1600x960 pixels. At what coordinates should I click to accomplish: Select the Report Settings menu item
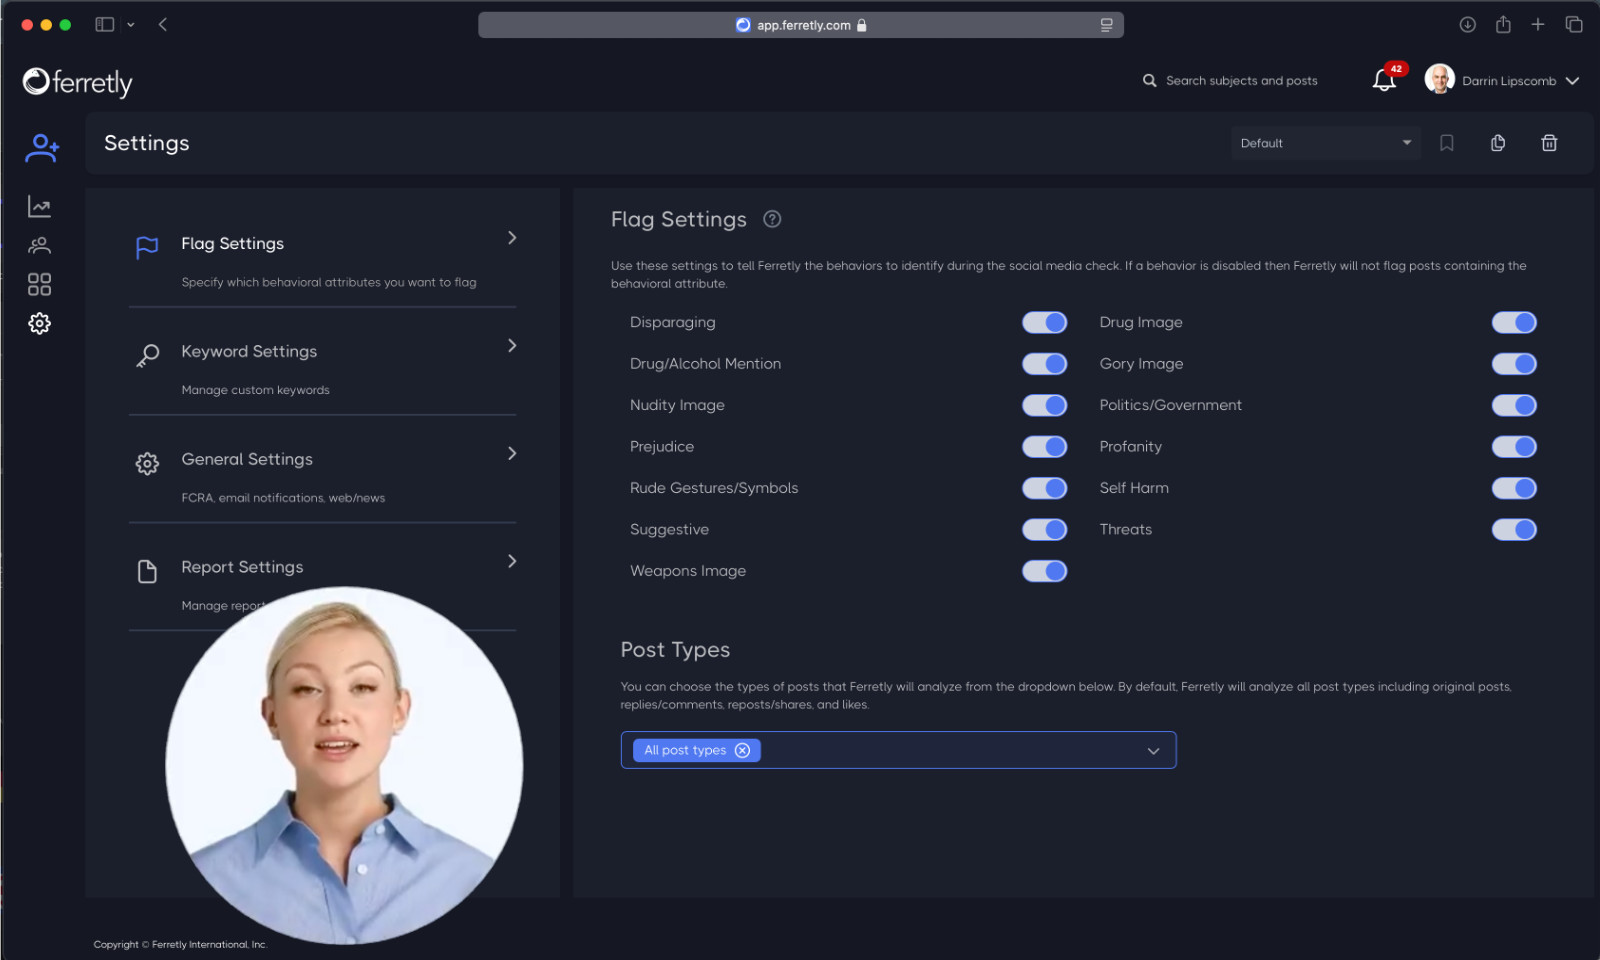click(322, 583)
